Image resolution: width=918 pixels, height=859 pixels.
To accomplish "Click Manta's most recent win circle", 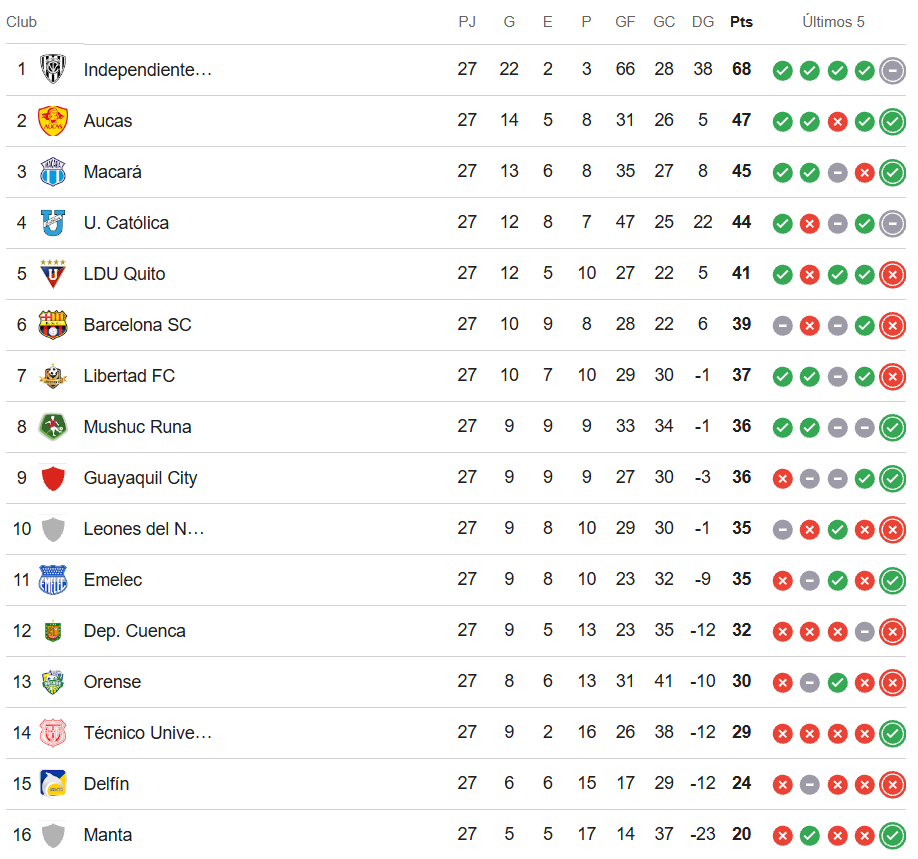I will tap(892, 835).
